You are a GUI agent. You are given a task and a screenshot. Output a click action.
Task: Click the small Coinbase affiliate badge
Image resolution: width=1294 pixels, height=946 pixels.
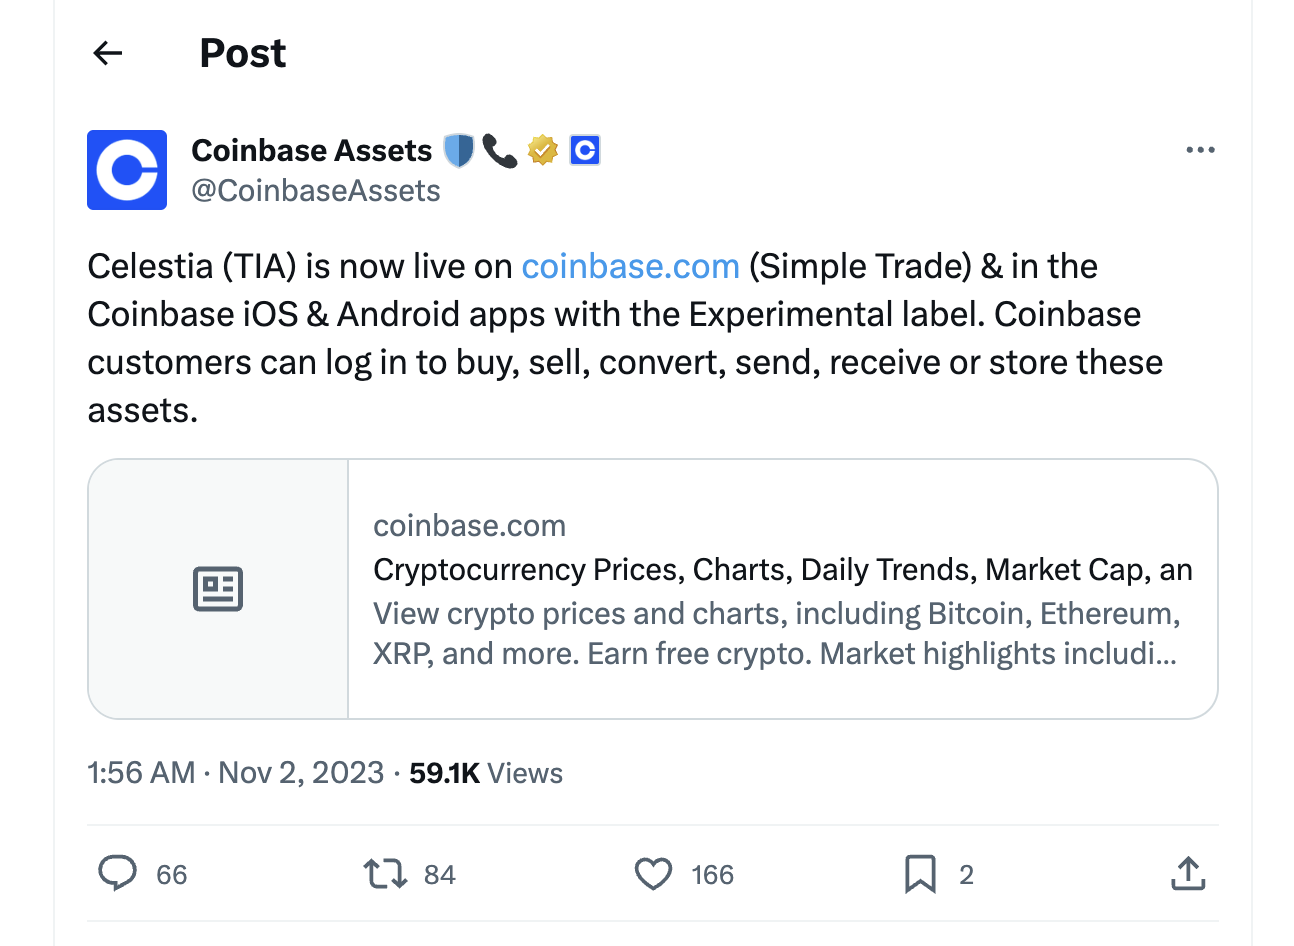pyautogui.click(x=584, y=150)
